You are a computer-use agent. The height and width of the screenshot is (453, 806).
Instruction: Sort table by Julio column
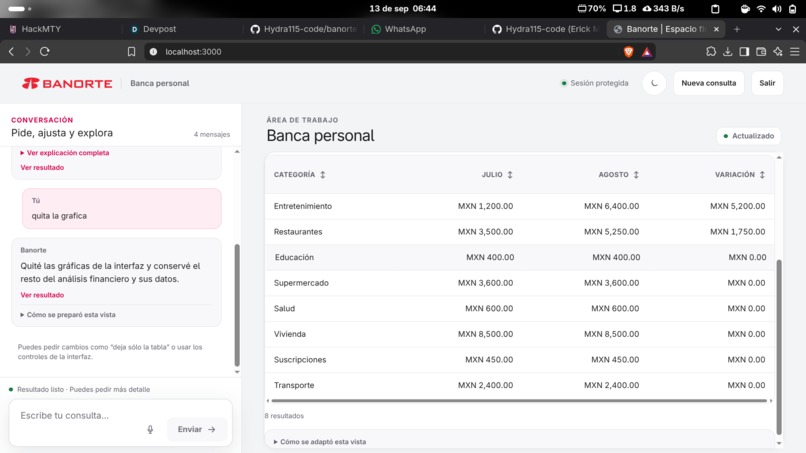[x=497, y=175]
